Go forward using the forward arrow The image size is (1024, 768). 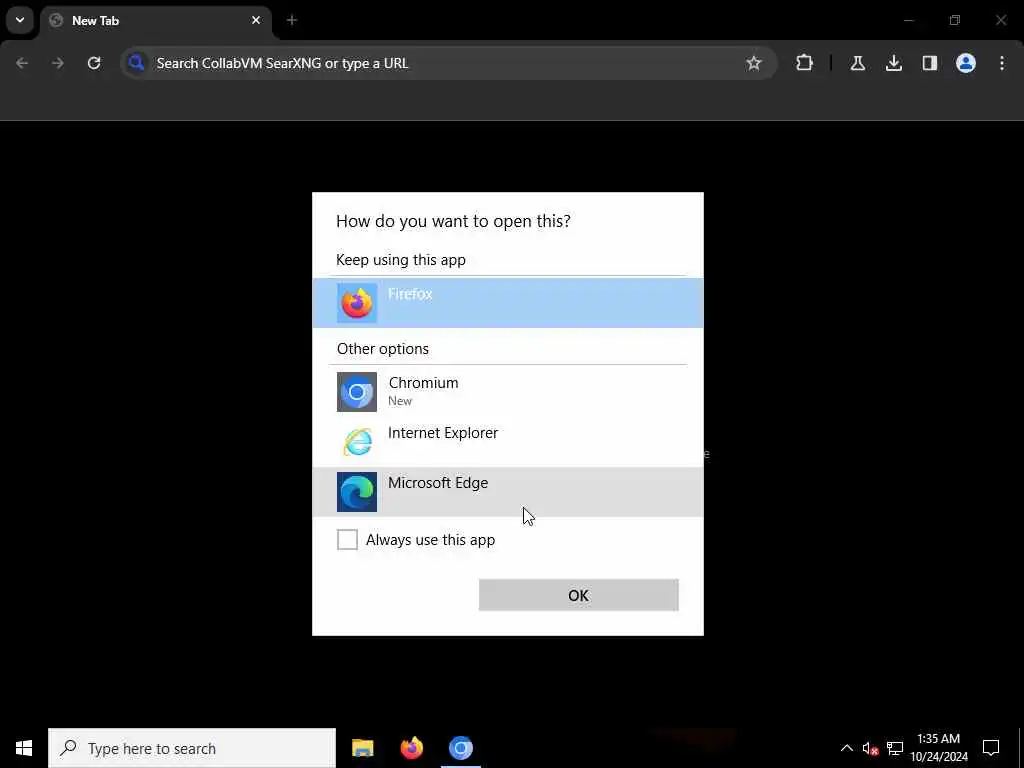coord(58,63)
